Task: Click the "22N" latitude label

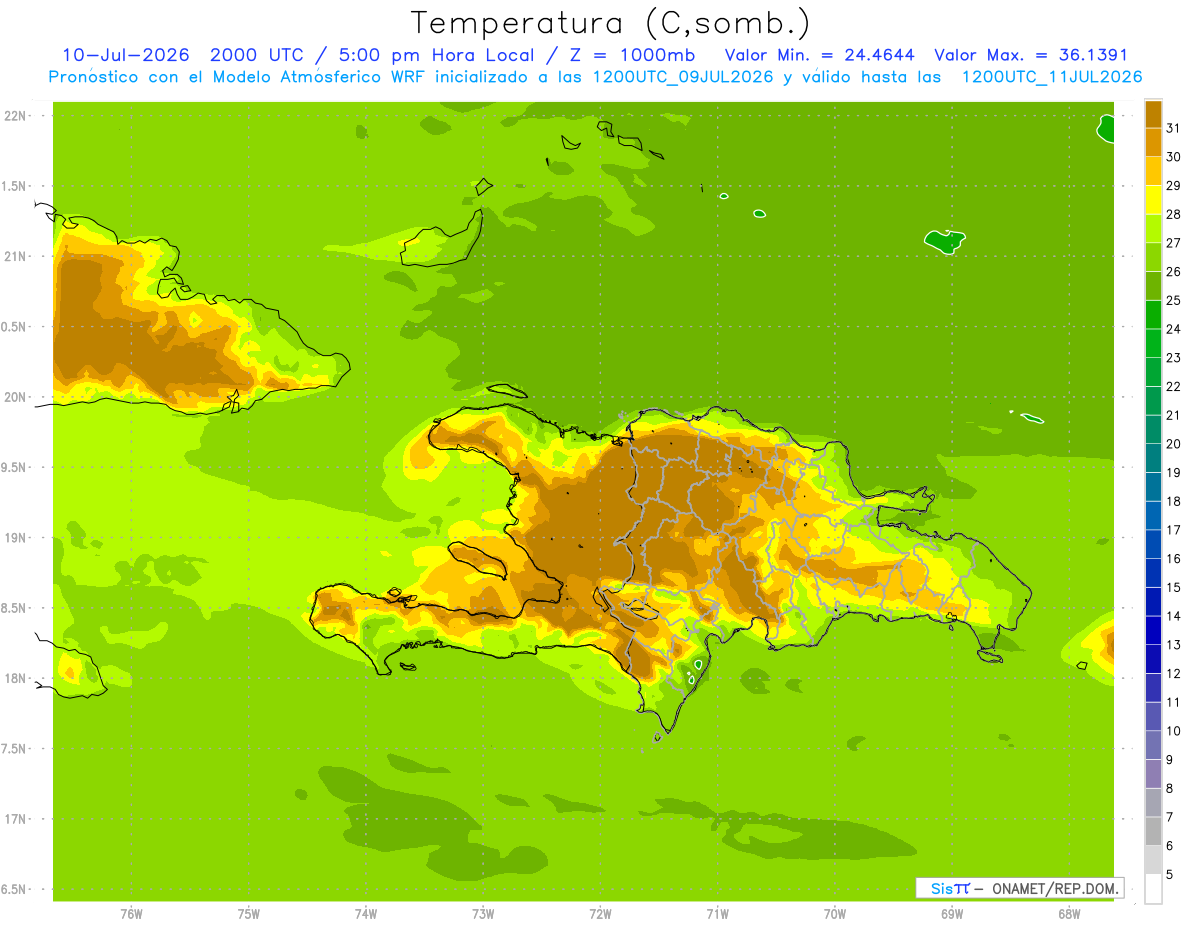Action: tap(17, 116)
